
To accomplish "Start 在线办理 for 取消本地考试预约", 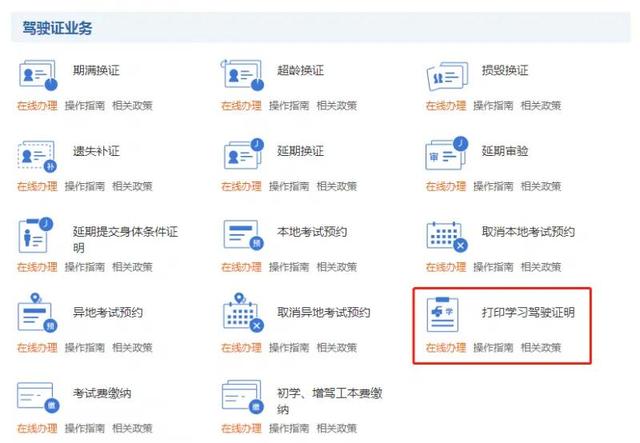I will point(446,267).
